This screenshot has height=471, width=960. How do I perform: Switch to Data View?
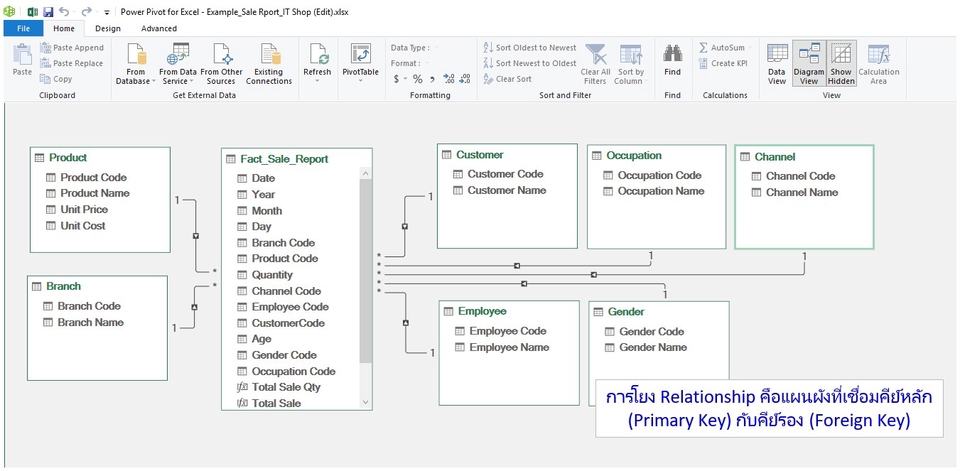776,64
